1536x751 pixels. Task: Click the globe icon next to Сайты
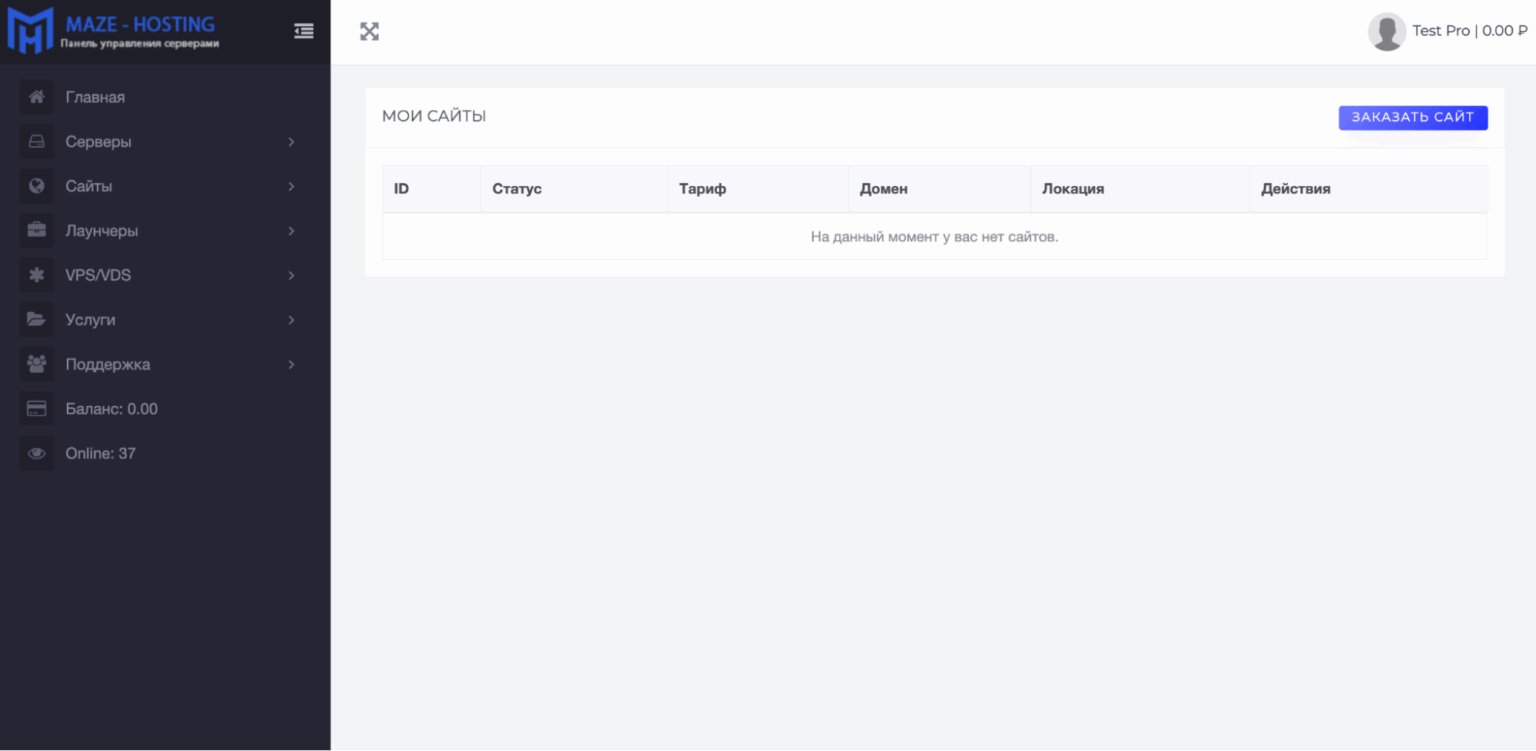36,186
